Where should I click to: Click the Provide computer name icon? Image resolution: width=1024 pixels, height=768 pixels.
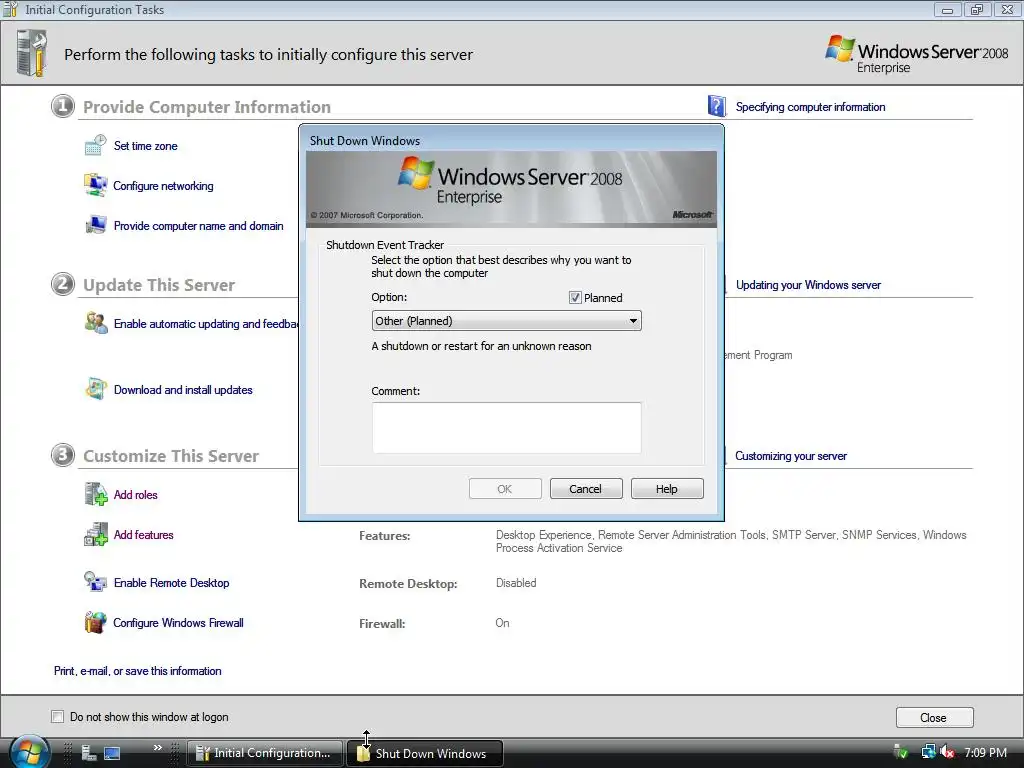tap(95, 225)
